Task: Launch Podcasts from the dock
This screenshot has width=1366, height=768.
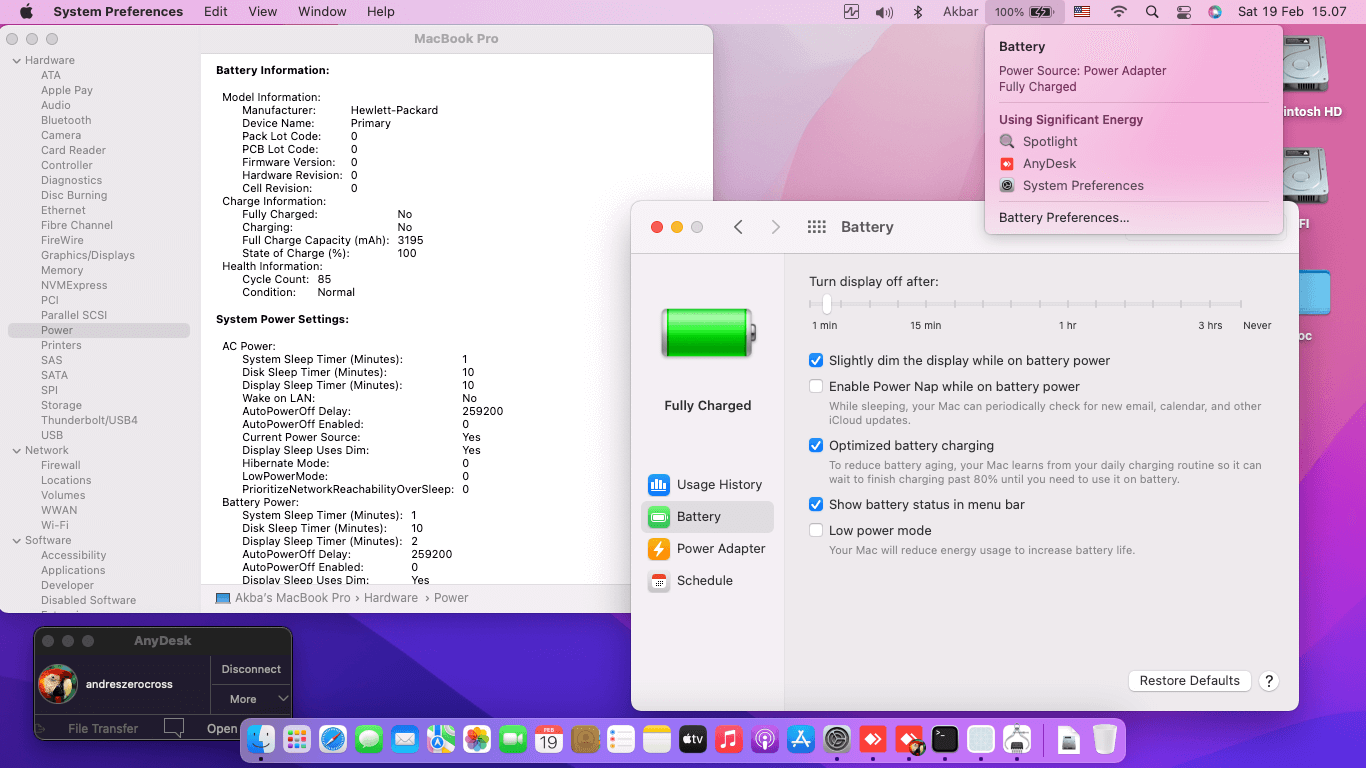Action: 765,739
